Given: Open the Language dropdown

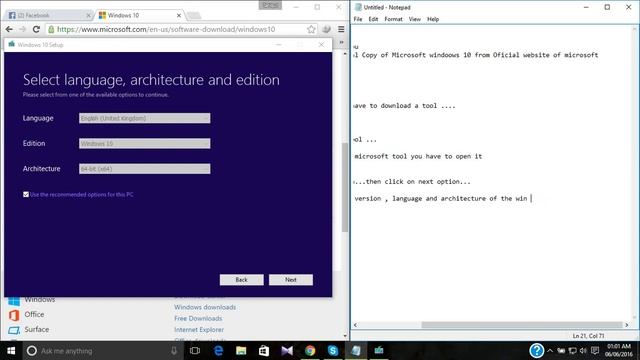Looking at the screenshot, I should tap(144, 118).
